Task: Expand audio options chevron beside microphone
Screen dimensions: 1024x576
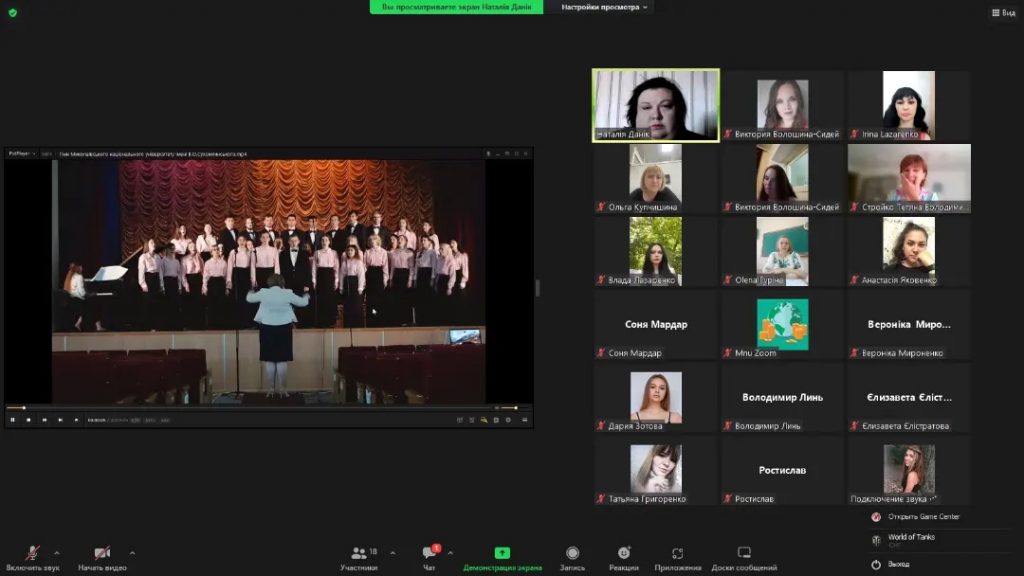Action: 56,552
